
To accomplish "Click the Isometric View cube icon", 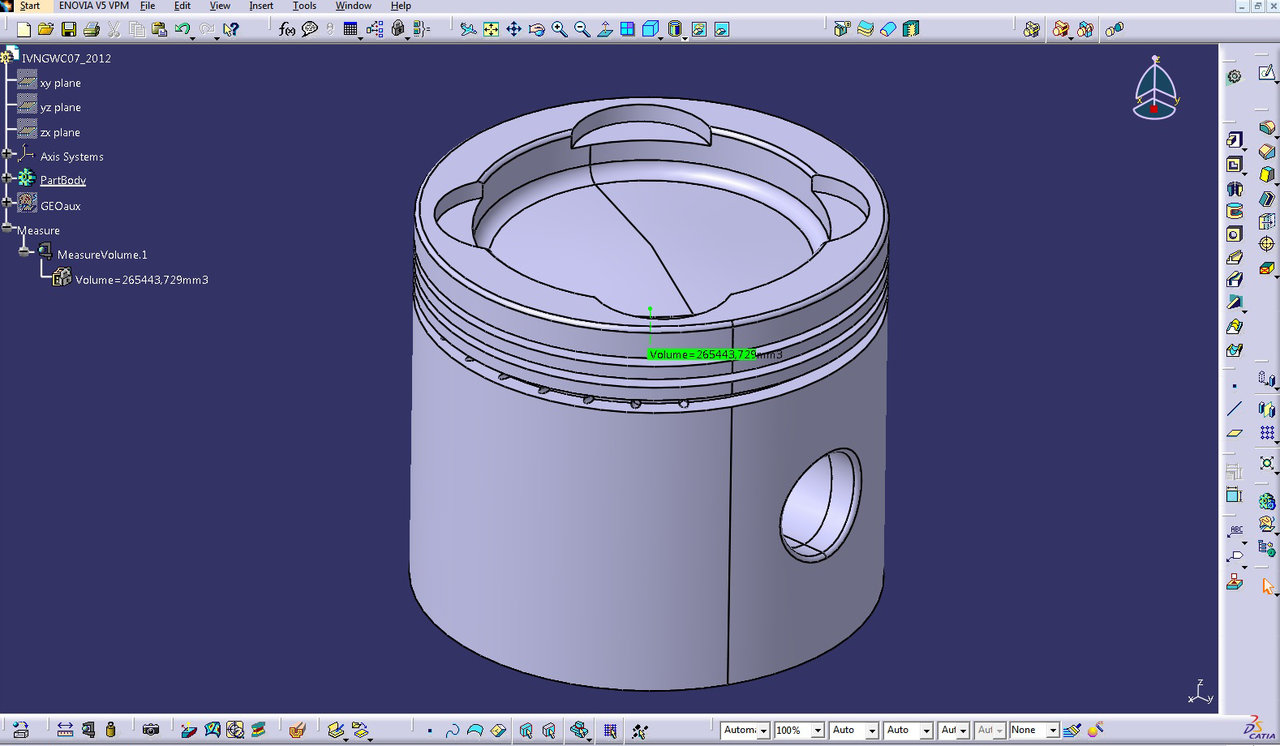I will (x=650, y=30).
